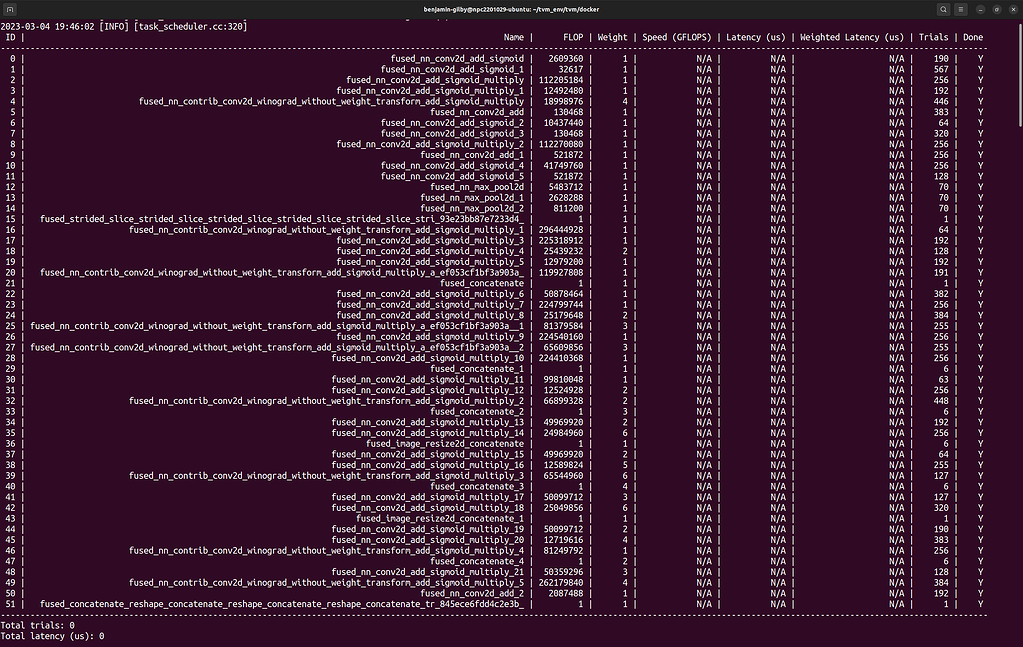Select the Done column header
This screenshot has height=647, width=1023.
coord(972,37)
